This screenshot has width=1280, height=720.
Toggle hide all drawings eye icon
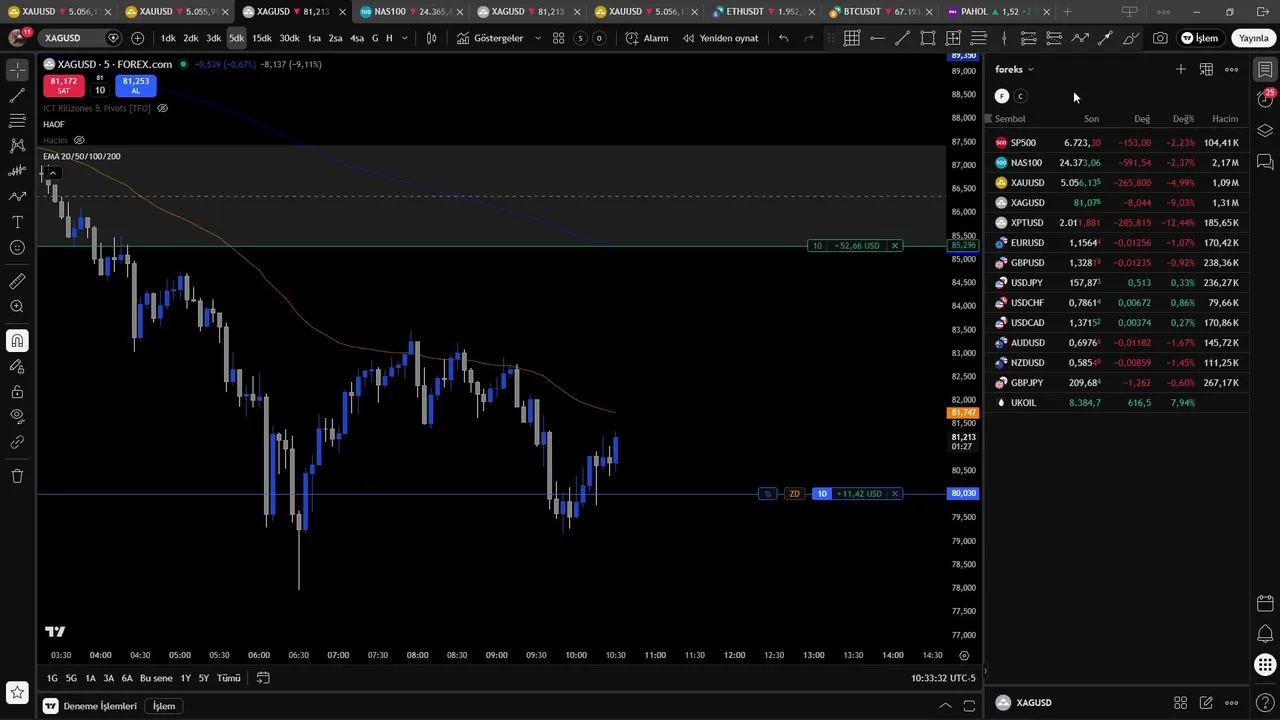click(x=17, y=417)
